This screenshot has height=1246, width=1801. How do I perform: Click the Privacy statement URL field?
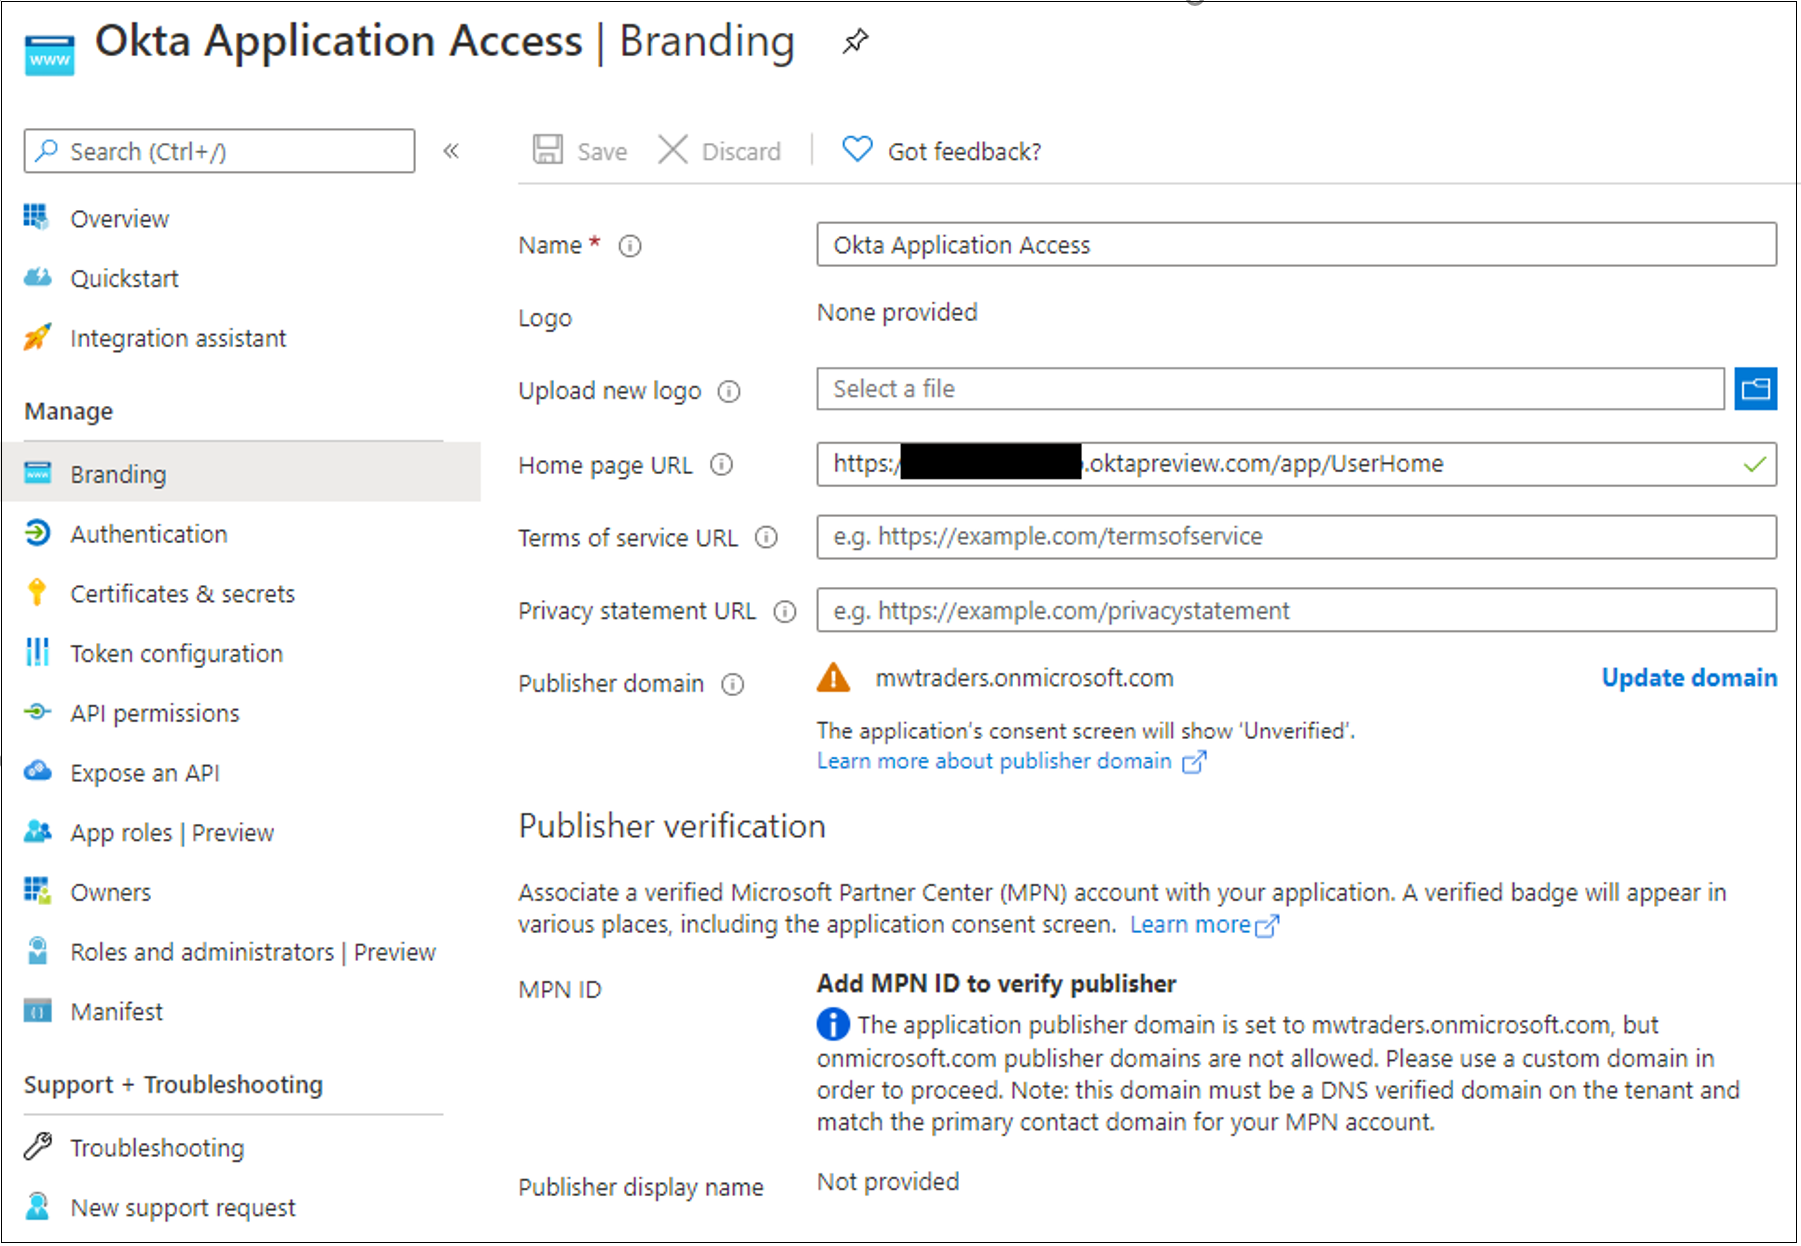[1296, 611]
